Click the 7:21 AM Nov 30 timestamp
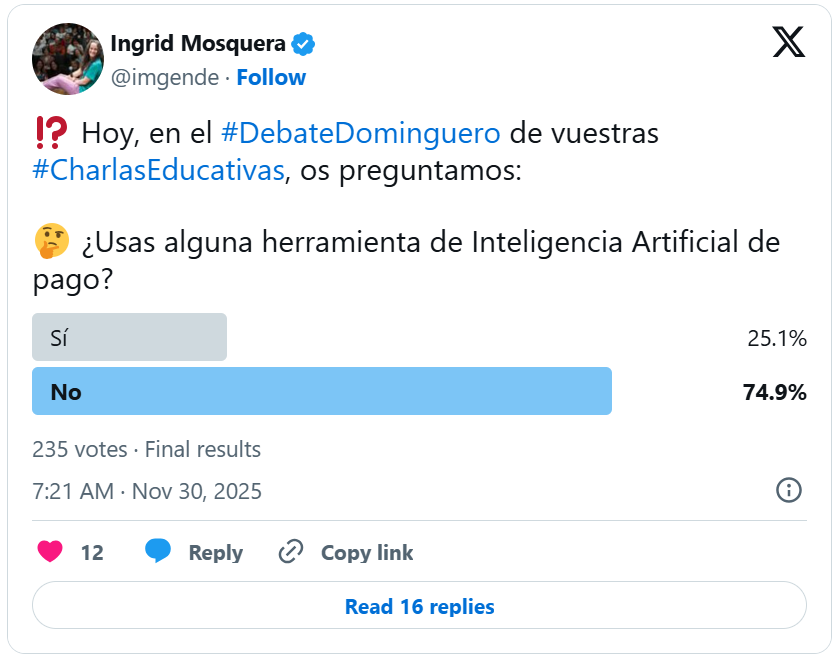This screenshot has height=660, width=838. [x=147, y=491]
